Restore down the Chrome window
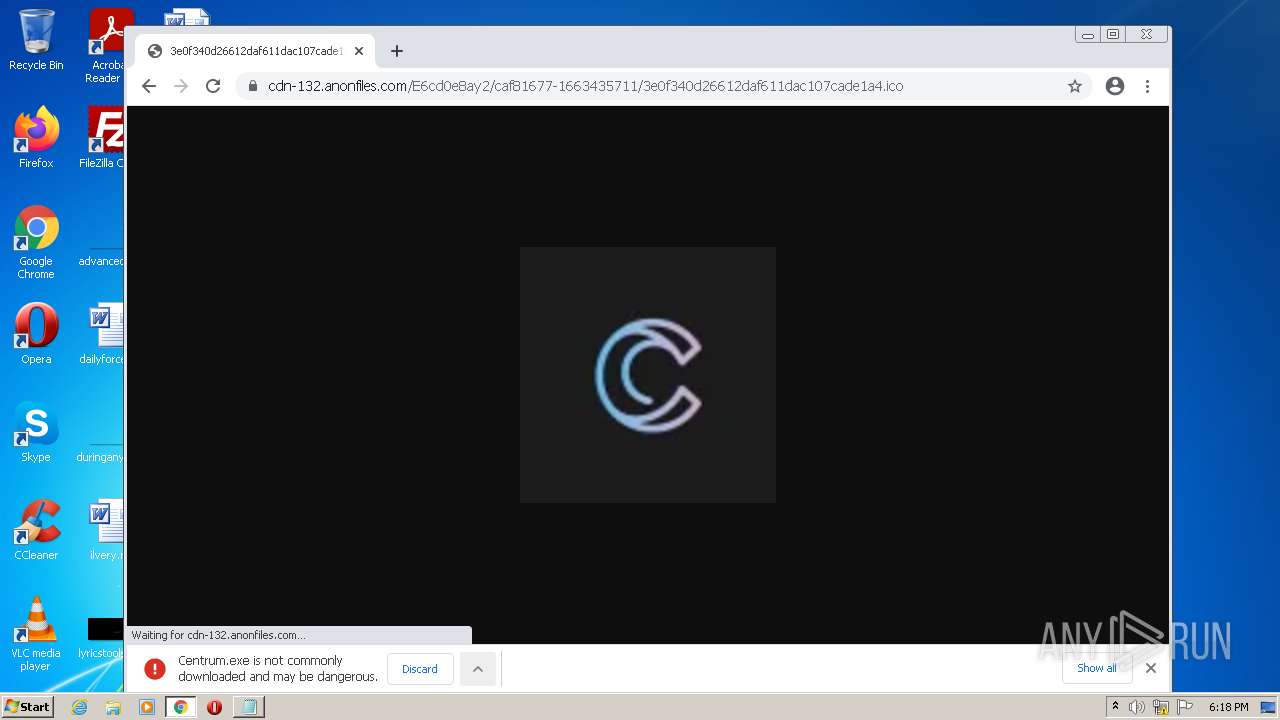Image resolution: width=1280 pixels, height=720 pixels. pyautogui.click(x=1113, y=34)
